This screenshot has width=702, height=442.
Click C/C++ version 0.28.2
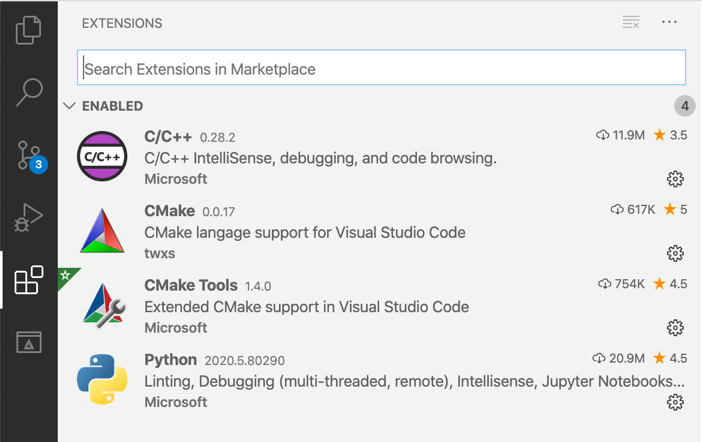(x=218, y=137)
